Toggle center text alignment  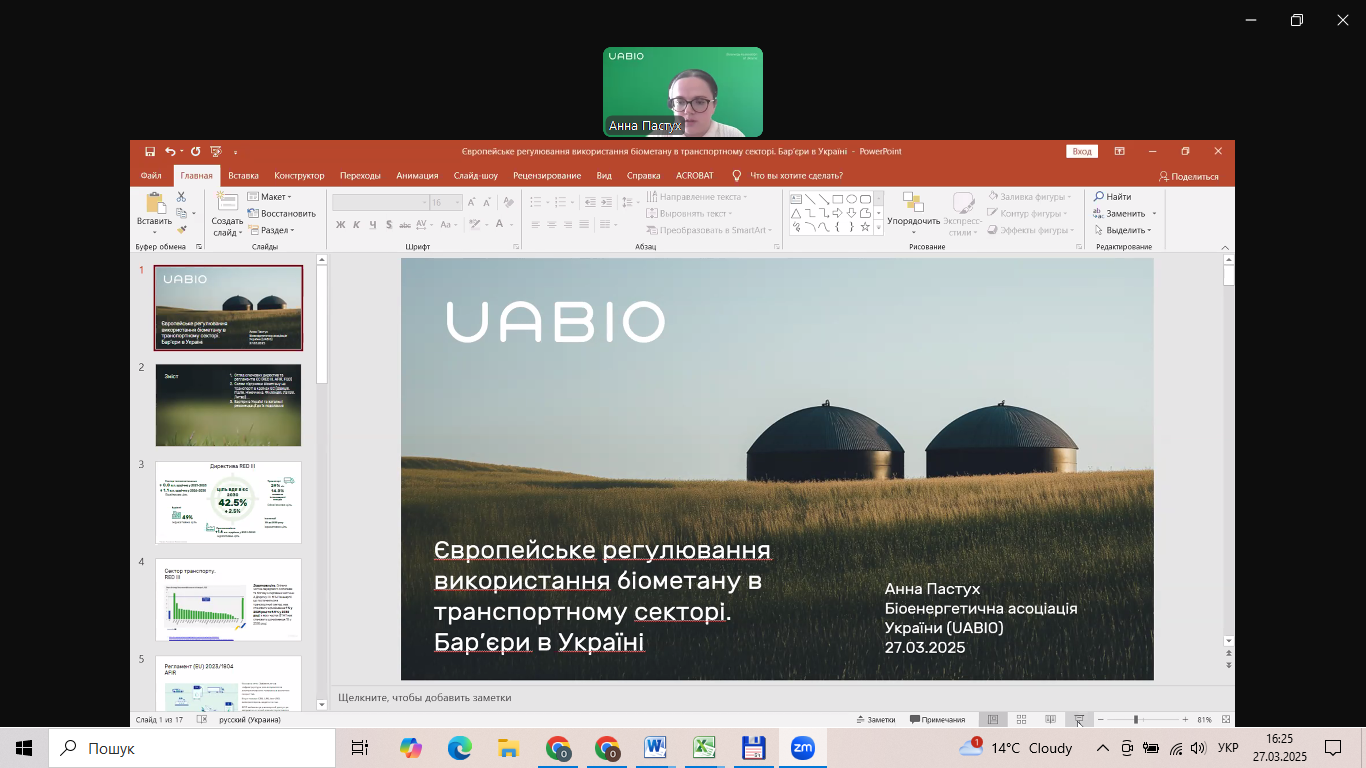pyautogui.click(x=552, y=225)
